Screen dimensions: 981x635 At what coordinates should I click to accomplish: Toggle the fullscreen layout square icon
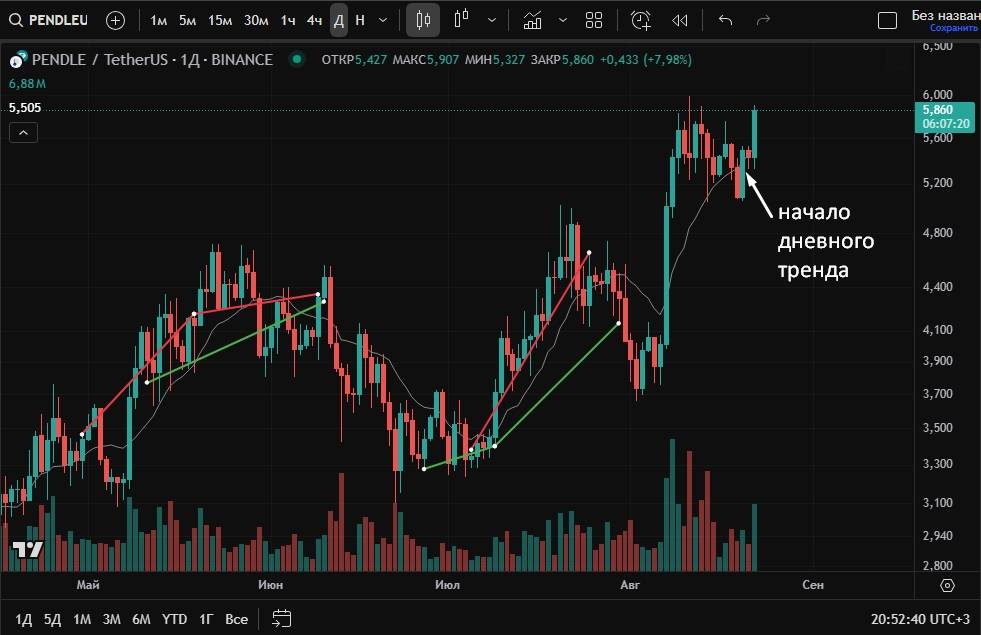point(886,21)
